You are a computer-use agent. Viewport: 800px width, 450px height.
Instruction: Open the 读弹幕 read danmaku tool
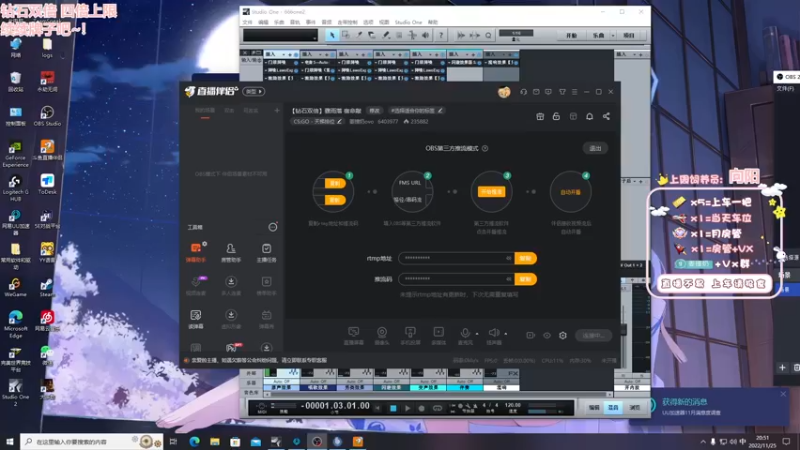[x=196, y=319]
